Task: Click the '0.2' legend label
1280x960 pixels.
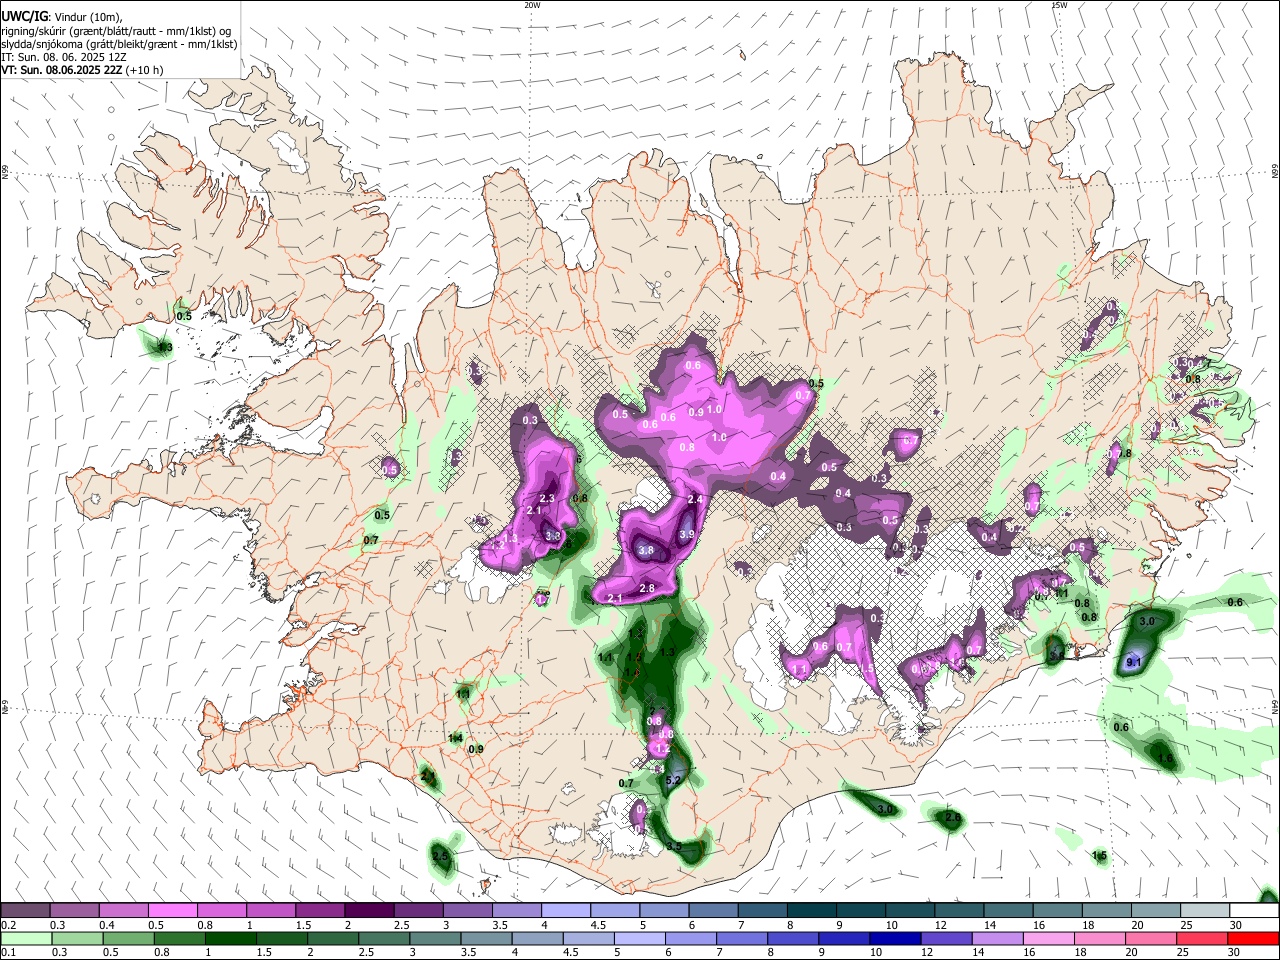Action: pos(8,925)
